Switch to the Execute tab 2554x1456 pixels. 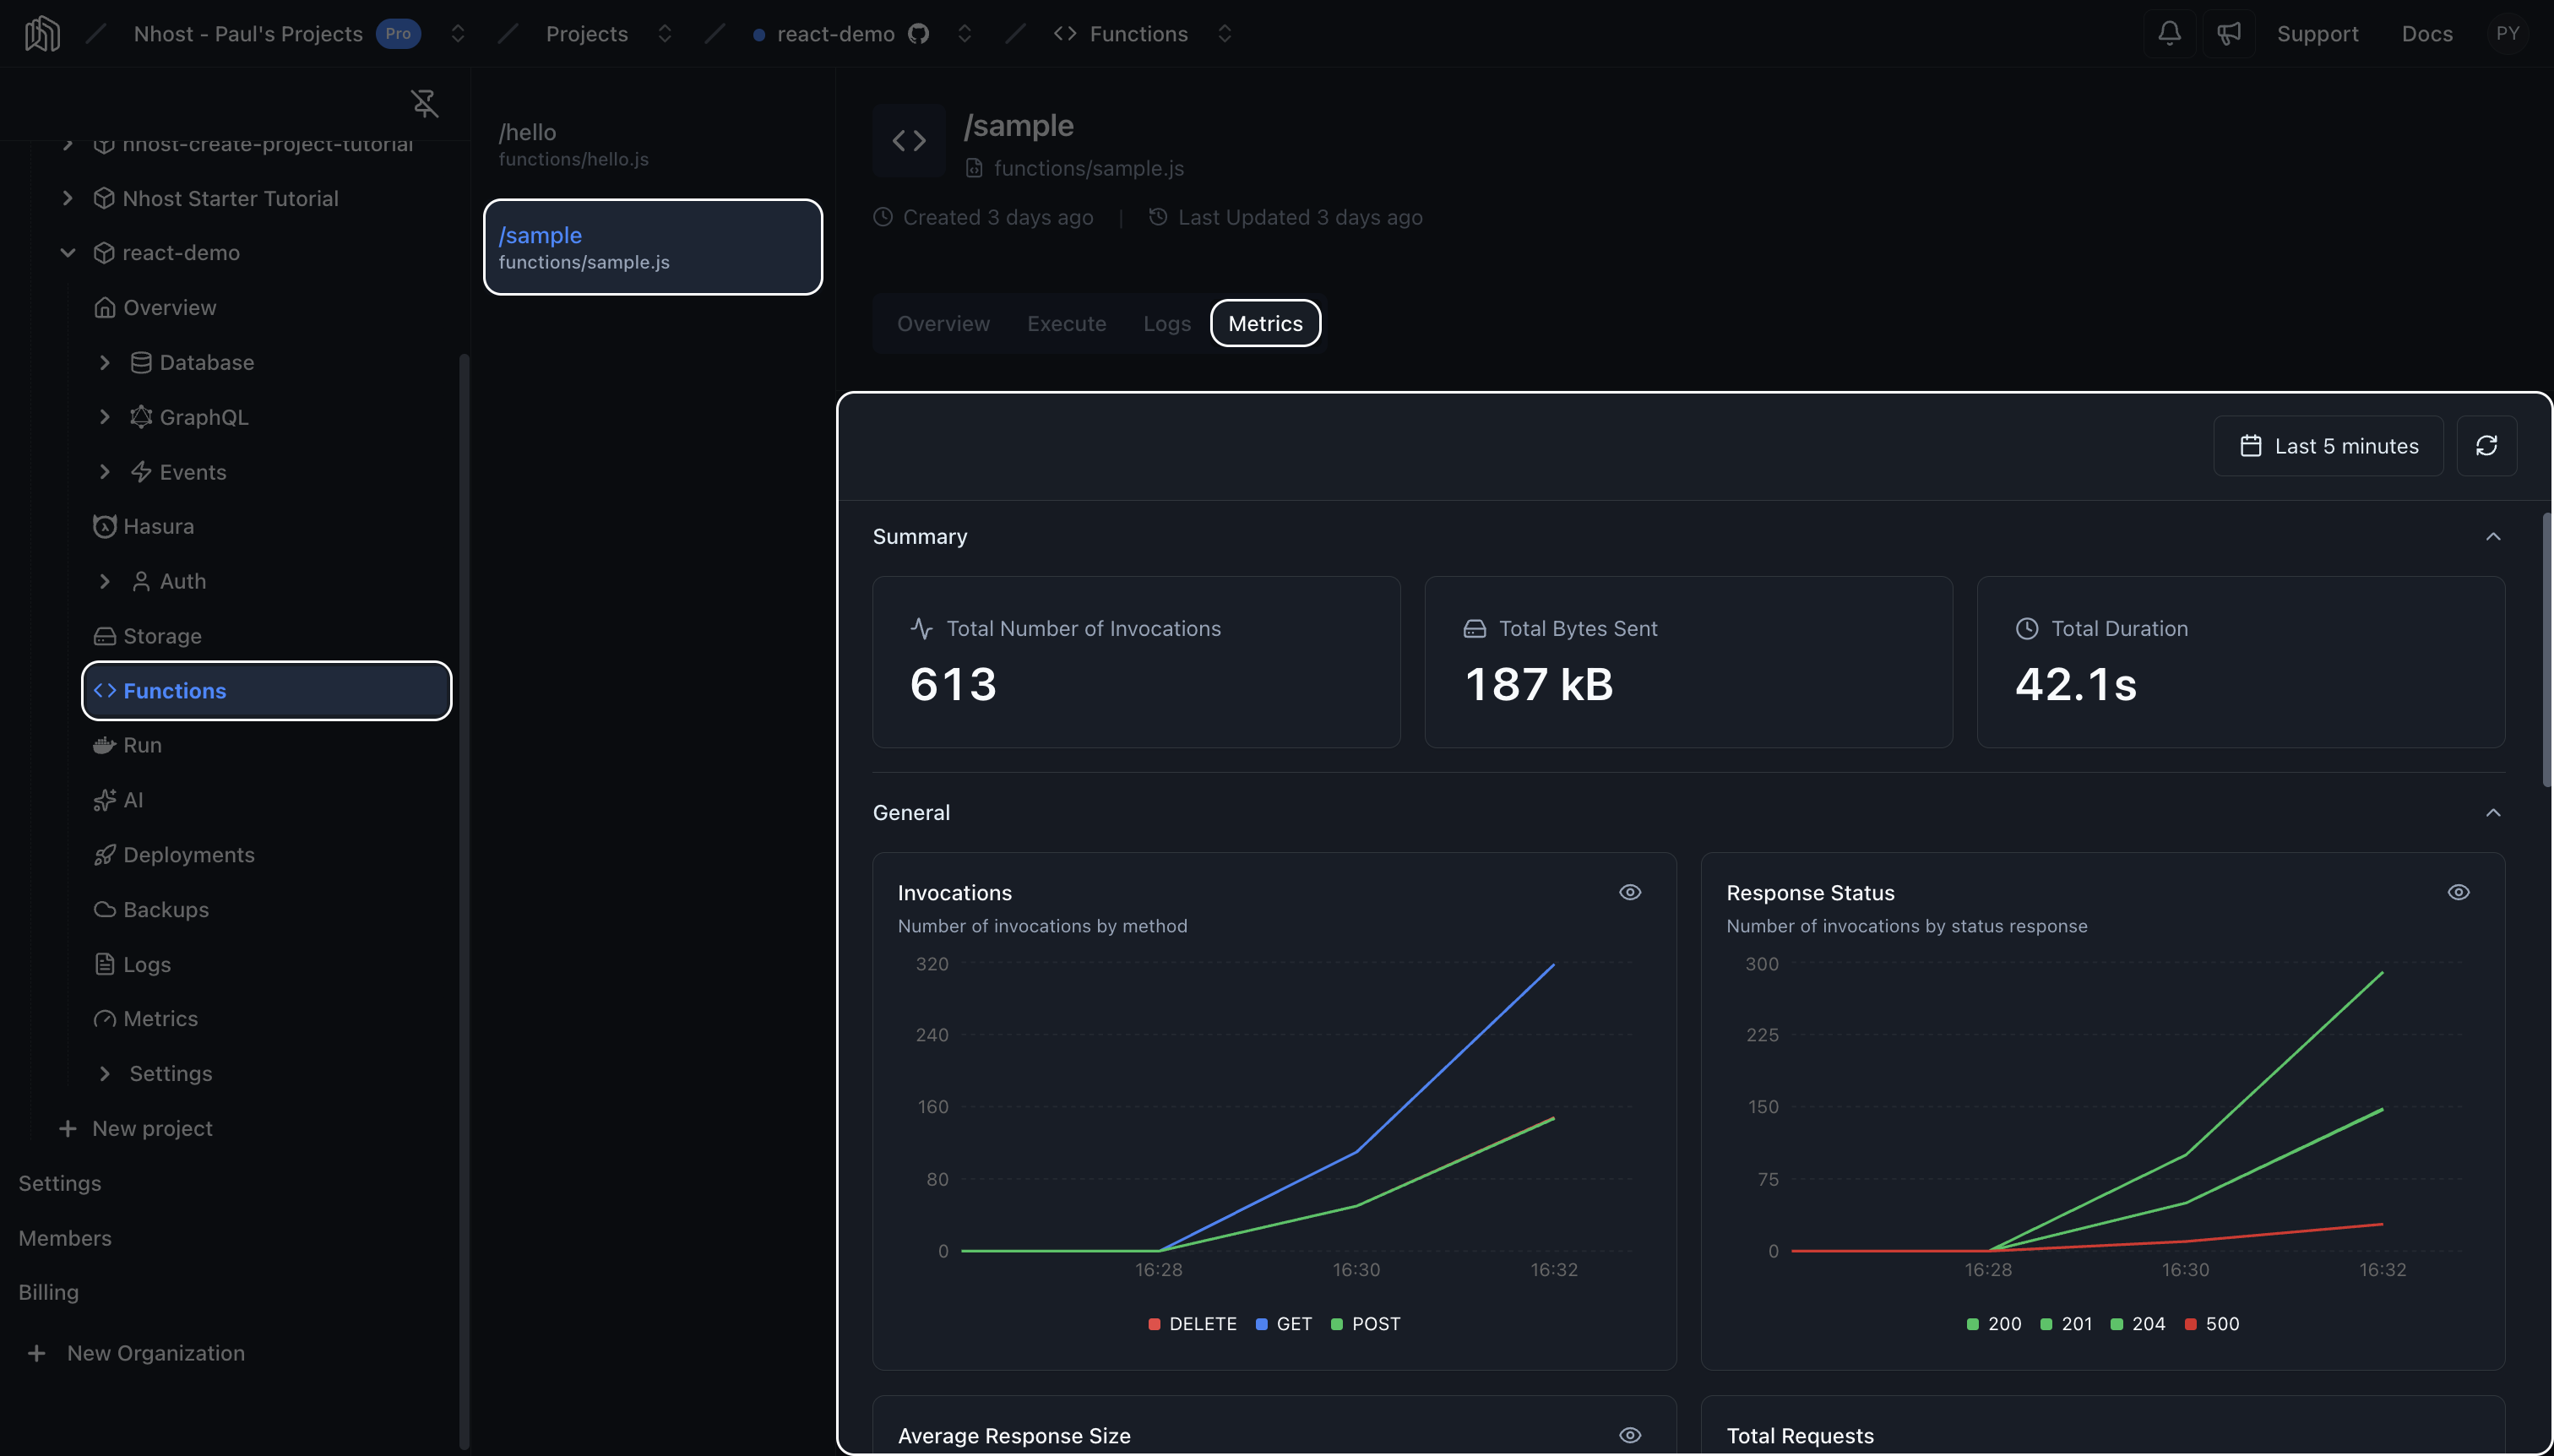(x=1066, y=324)
